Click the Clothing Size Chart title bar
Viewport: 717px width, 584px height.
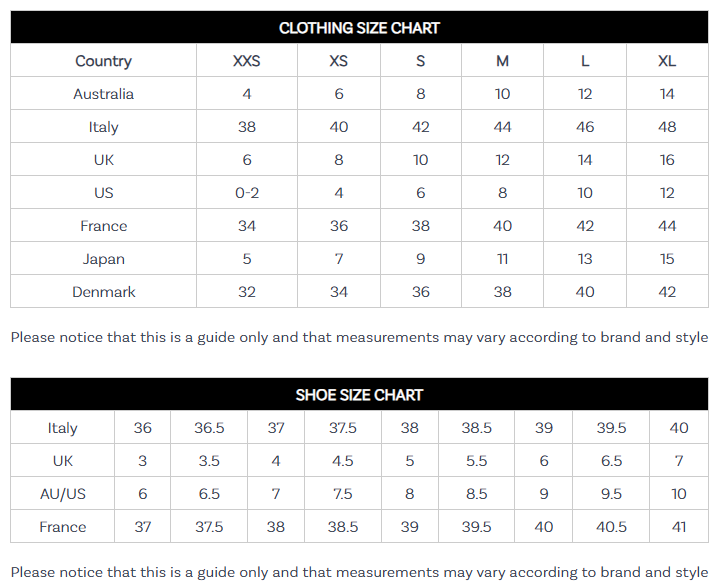[359, 28]
